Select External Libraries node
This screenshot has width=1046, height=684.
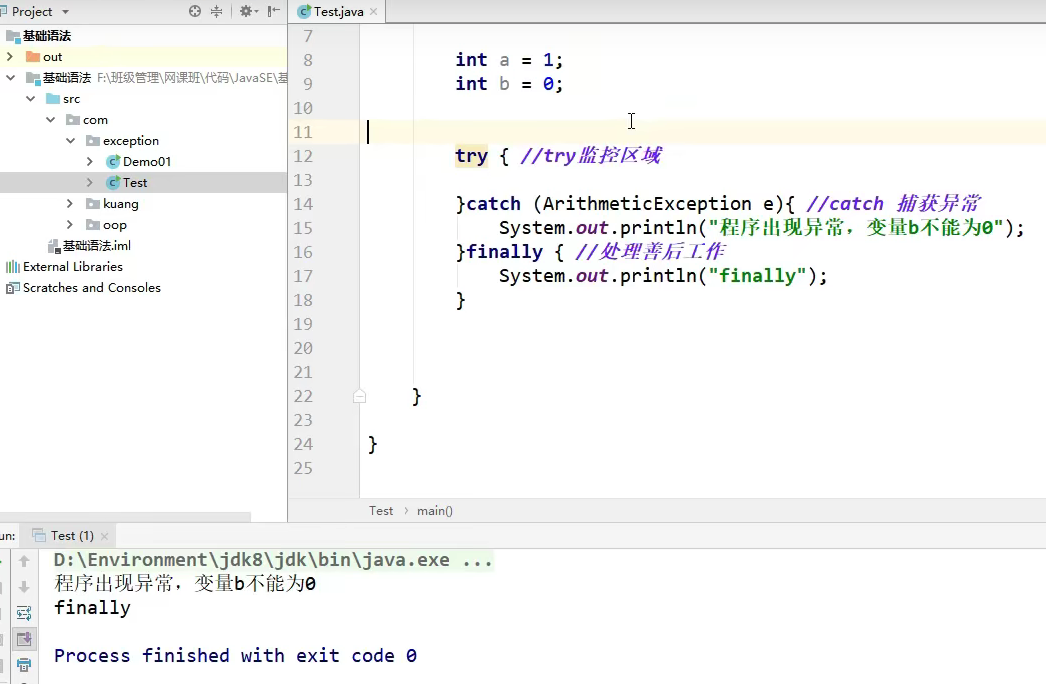coord(73,267)
